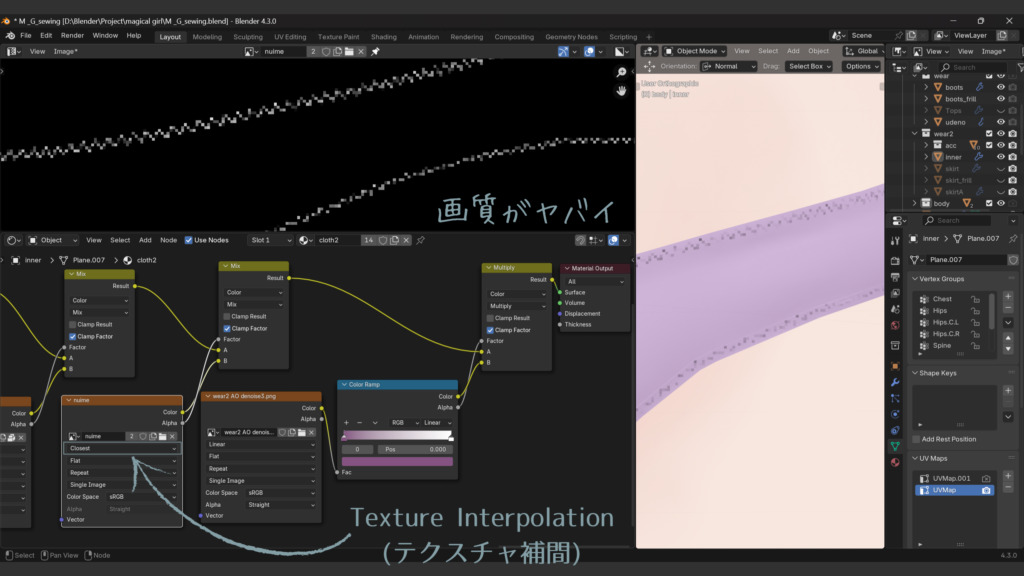This screenshot has width=1024, height=576.
Task: Open the Render menu
Action: point(72,36)
